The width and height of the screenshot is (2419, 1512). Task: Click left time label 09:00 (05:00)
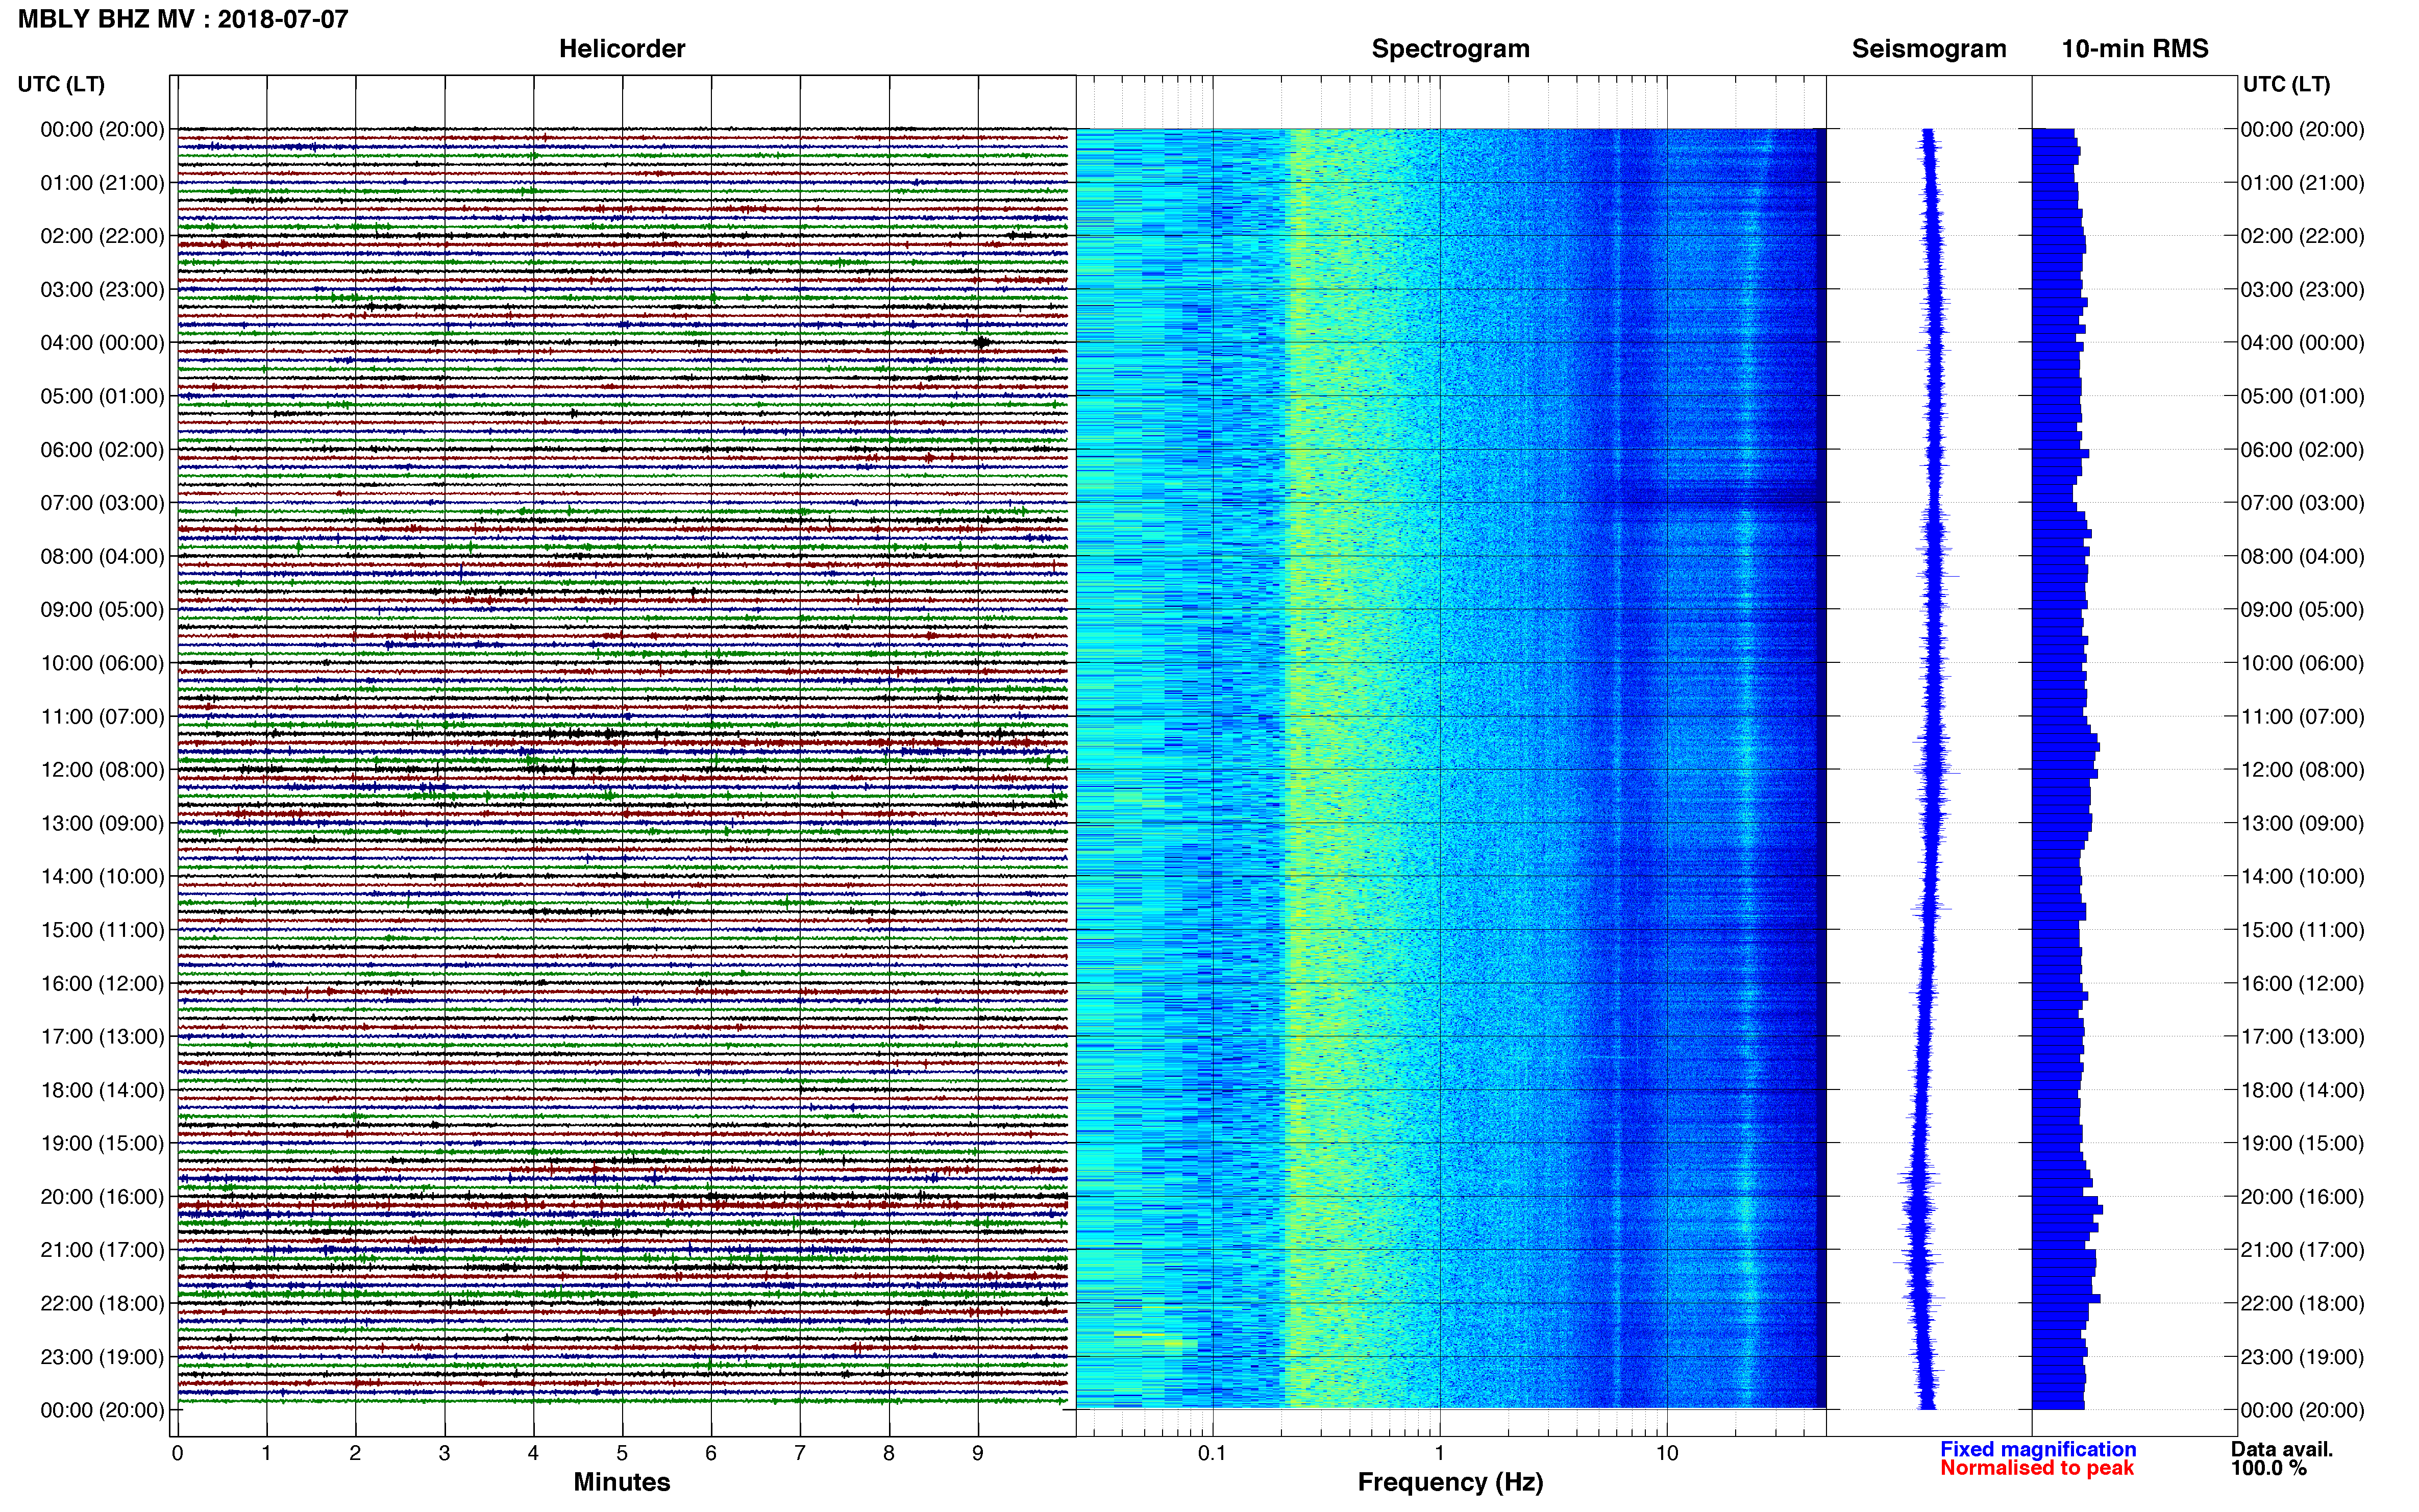(102, 610)
